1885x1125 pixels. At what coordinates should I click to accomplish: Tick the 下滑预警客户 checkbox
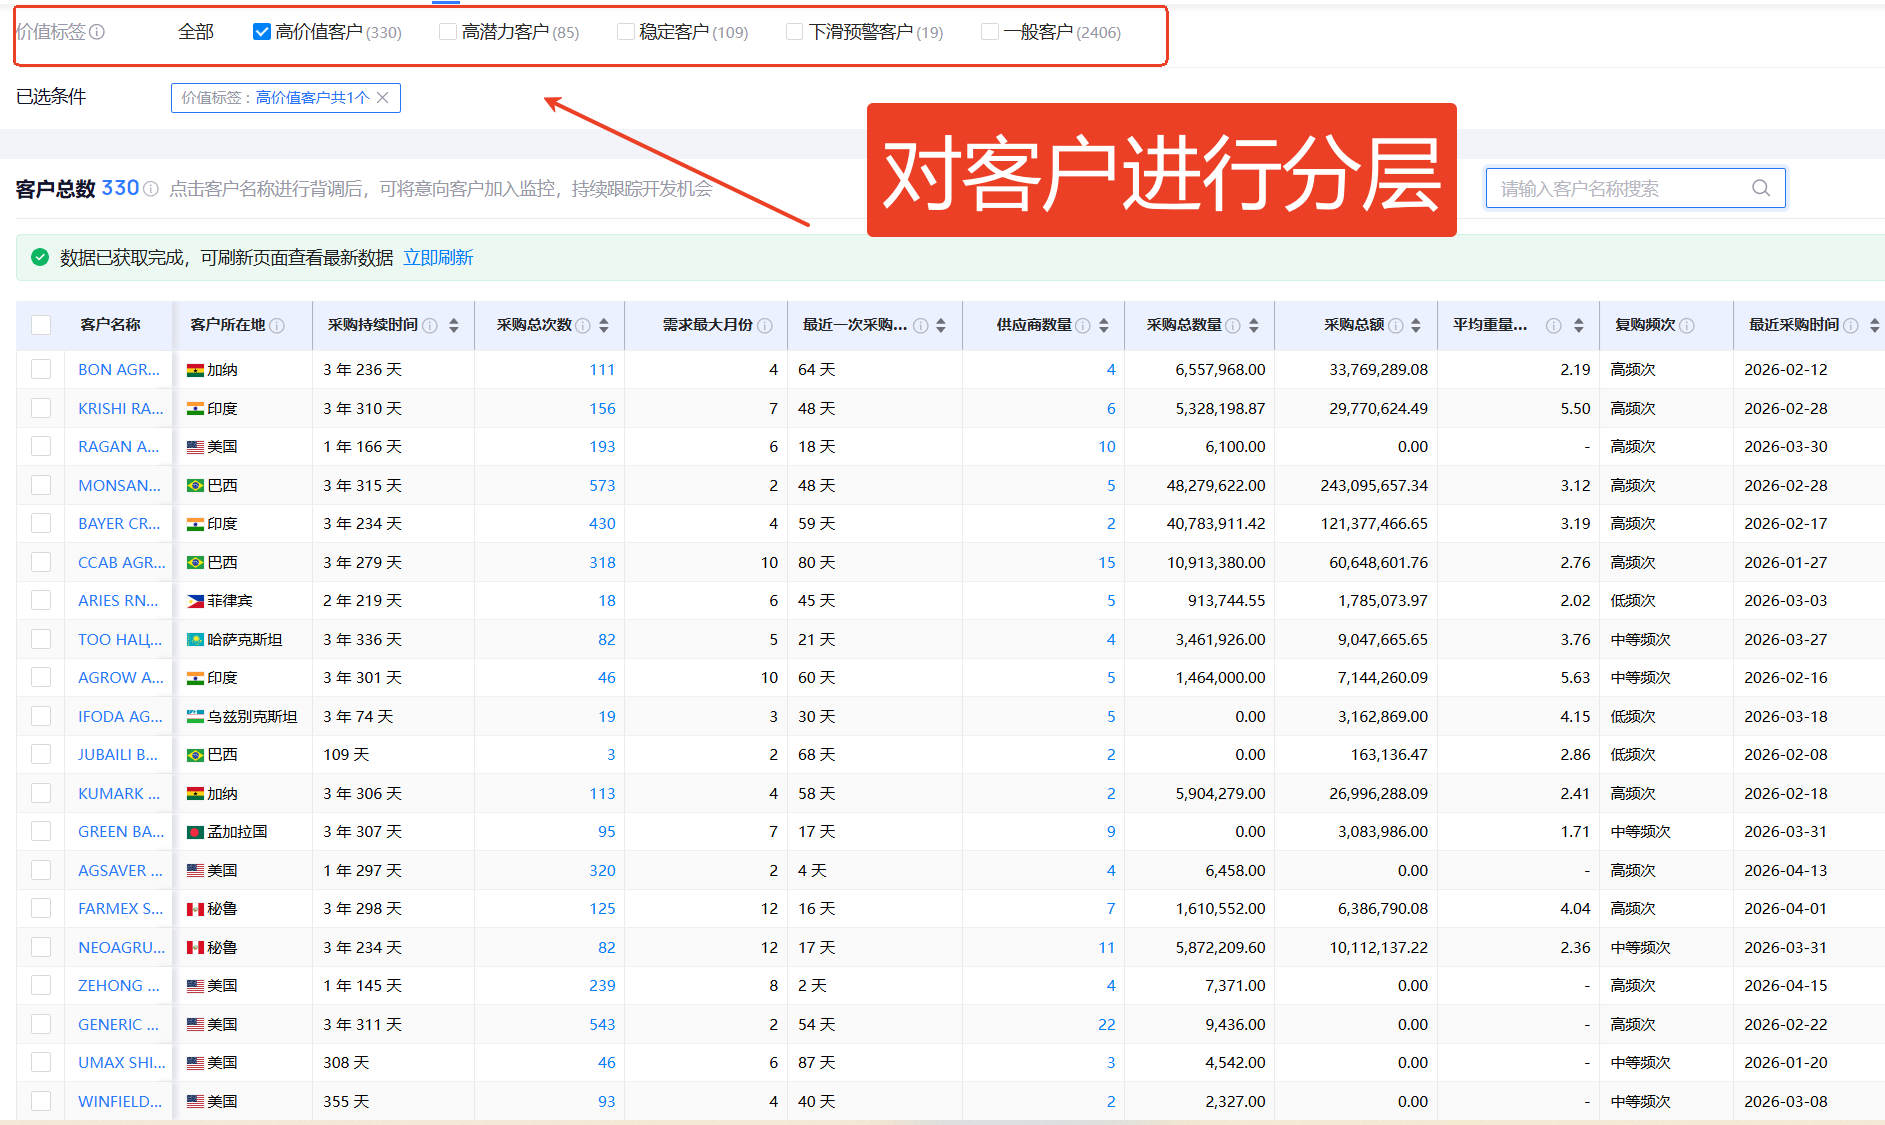pyautogui.click(x=795, y=32)
